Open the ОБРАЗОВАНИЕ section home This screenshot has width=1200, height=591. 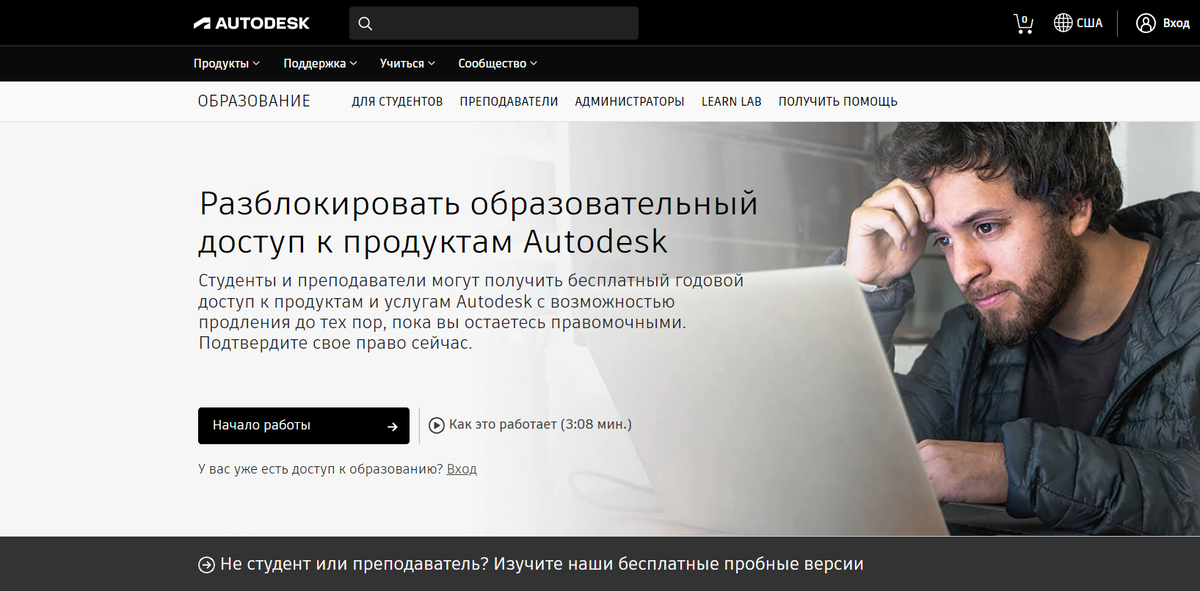(254, 101)
